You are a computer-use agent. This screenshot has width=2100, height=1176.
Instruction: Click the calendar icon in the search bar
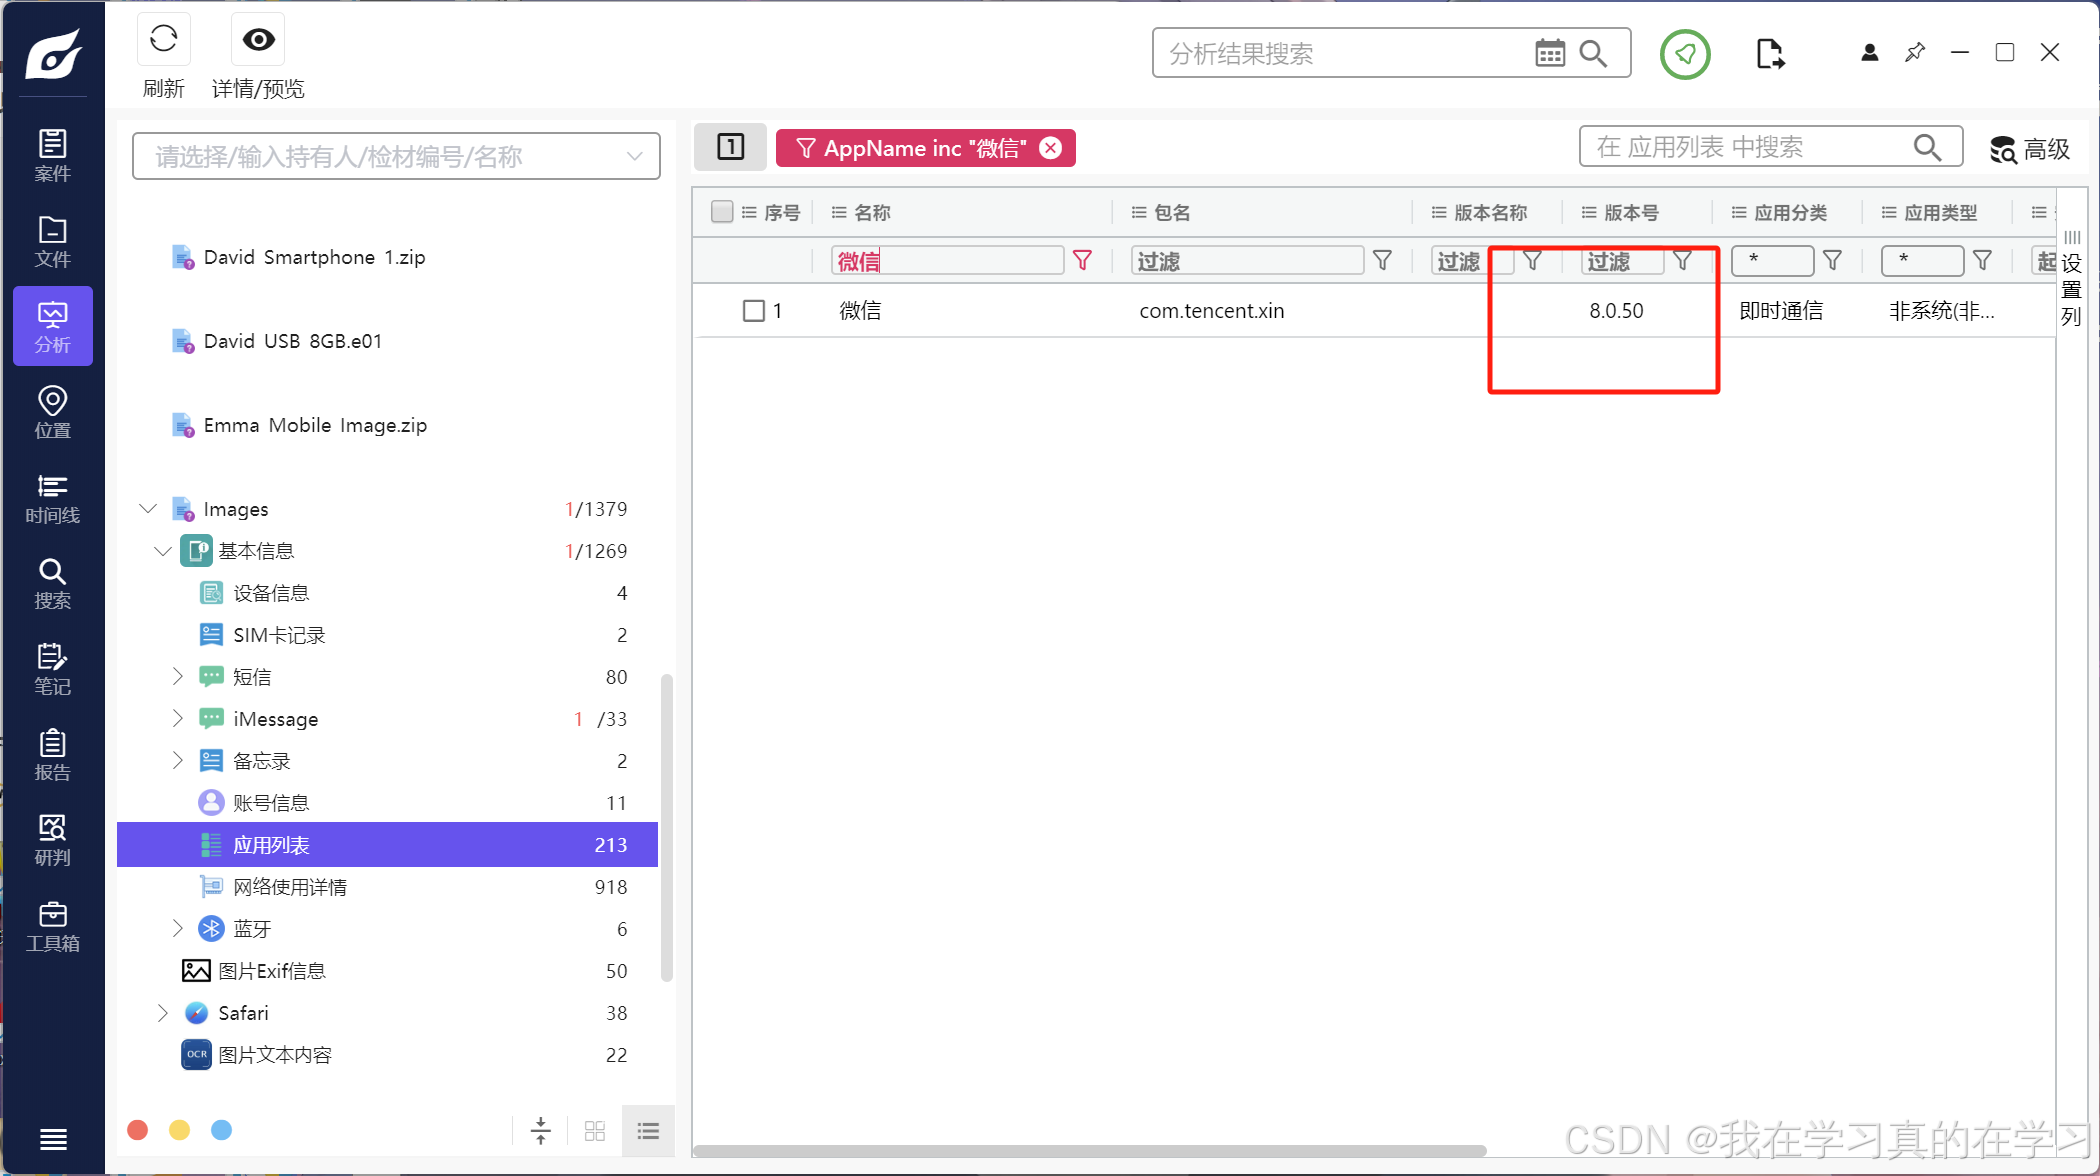click(x=1549, y=53)
